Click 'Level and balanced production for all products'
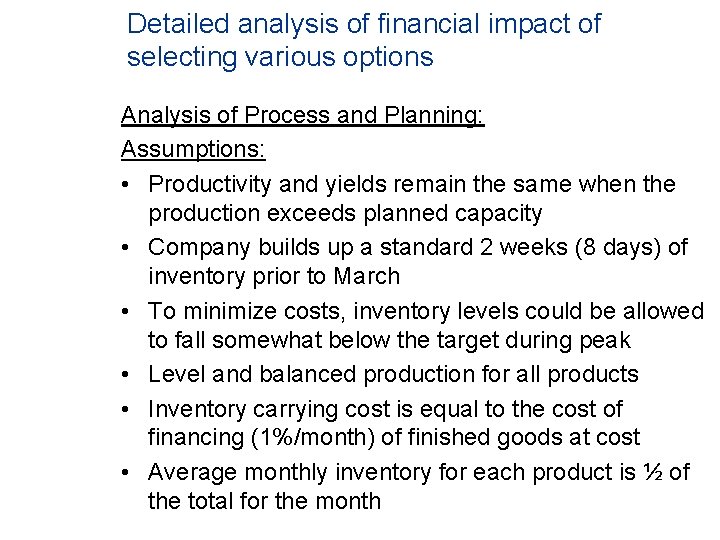 click(x=394, y=374)
